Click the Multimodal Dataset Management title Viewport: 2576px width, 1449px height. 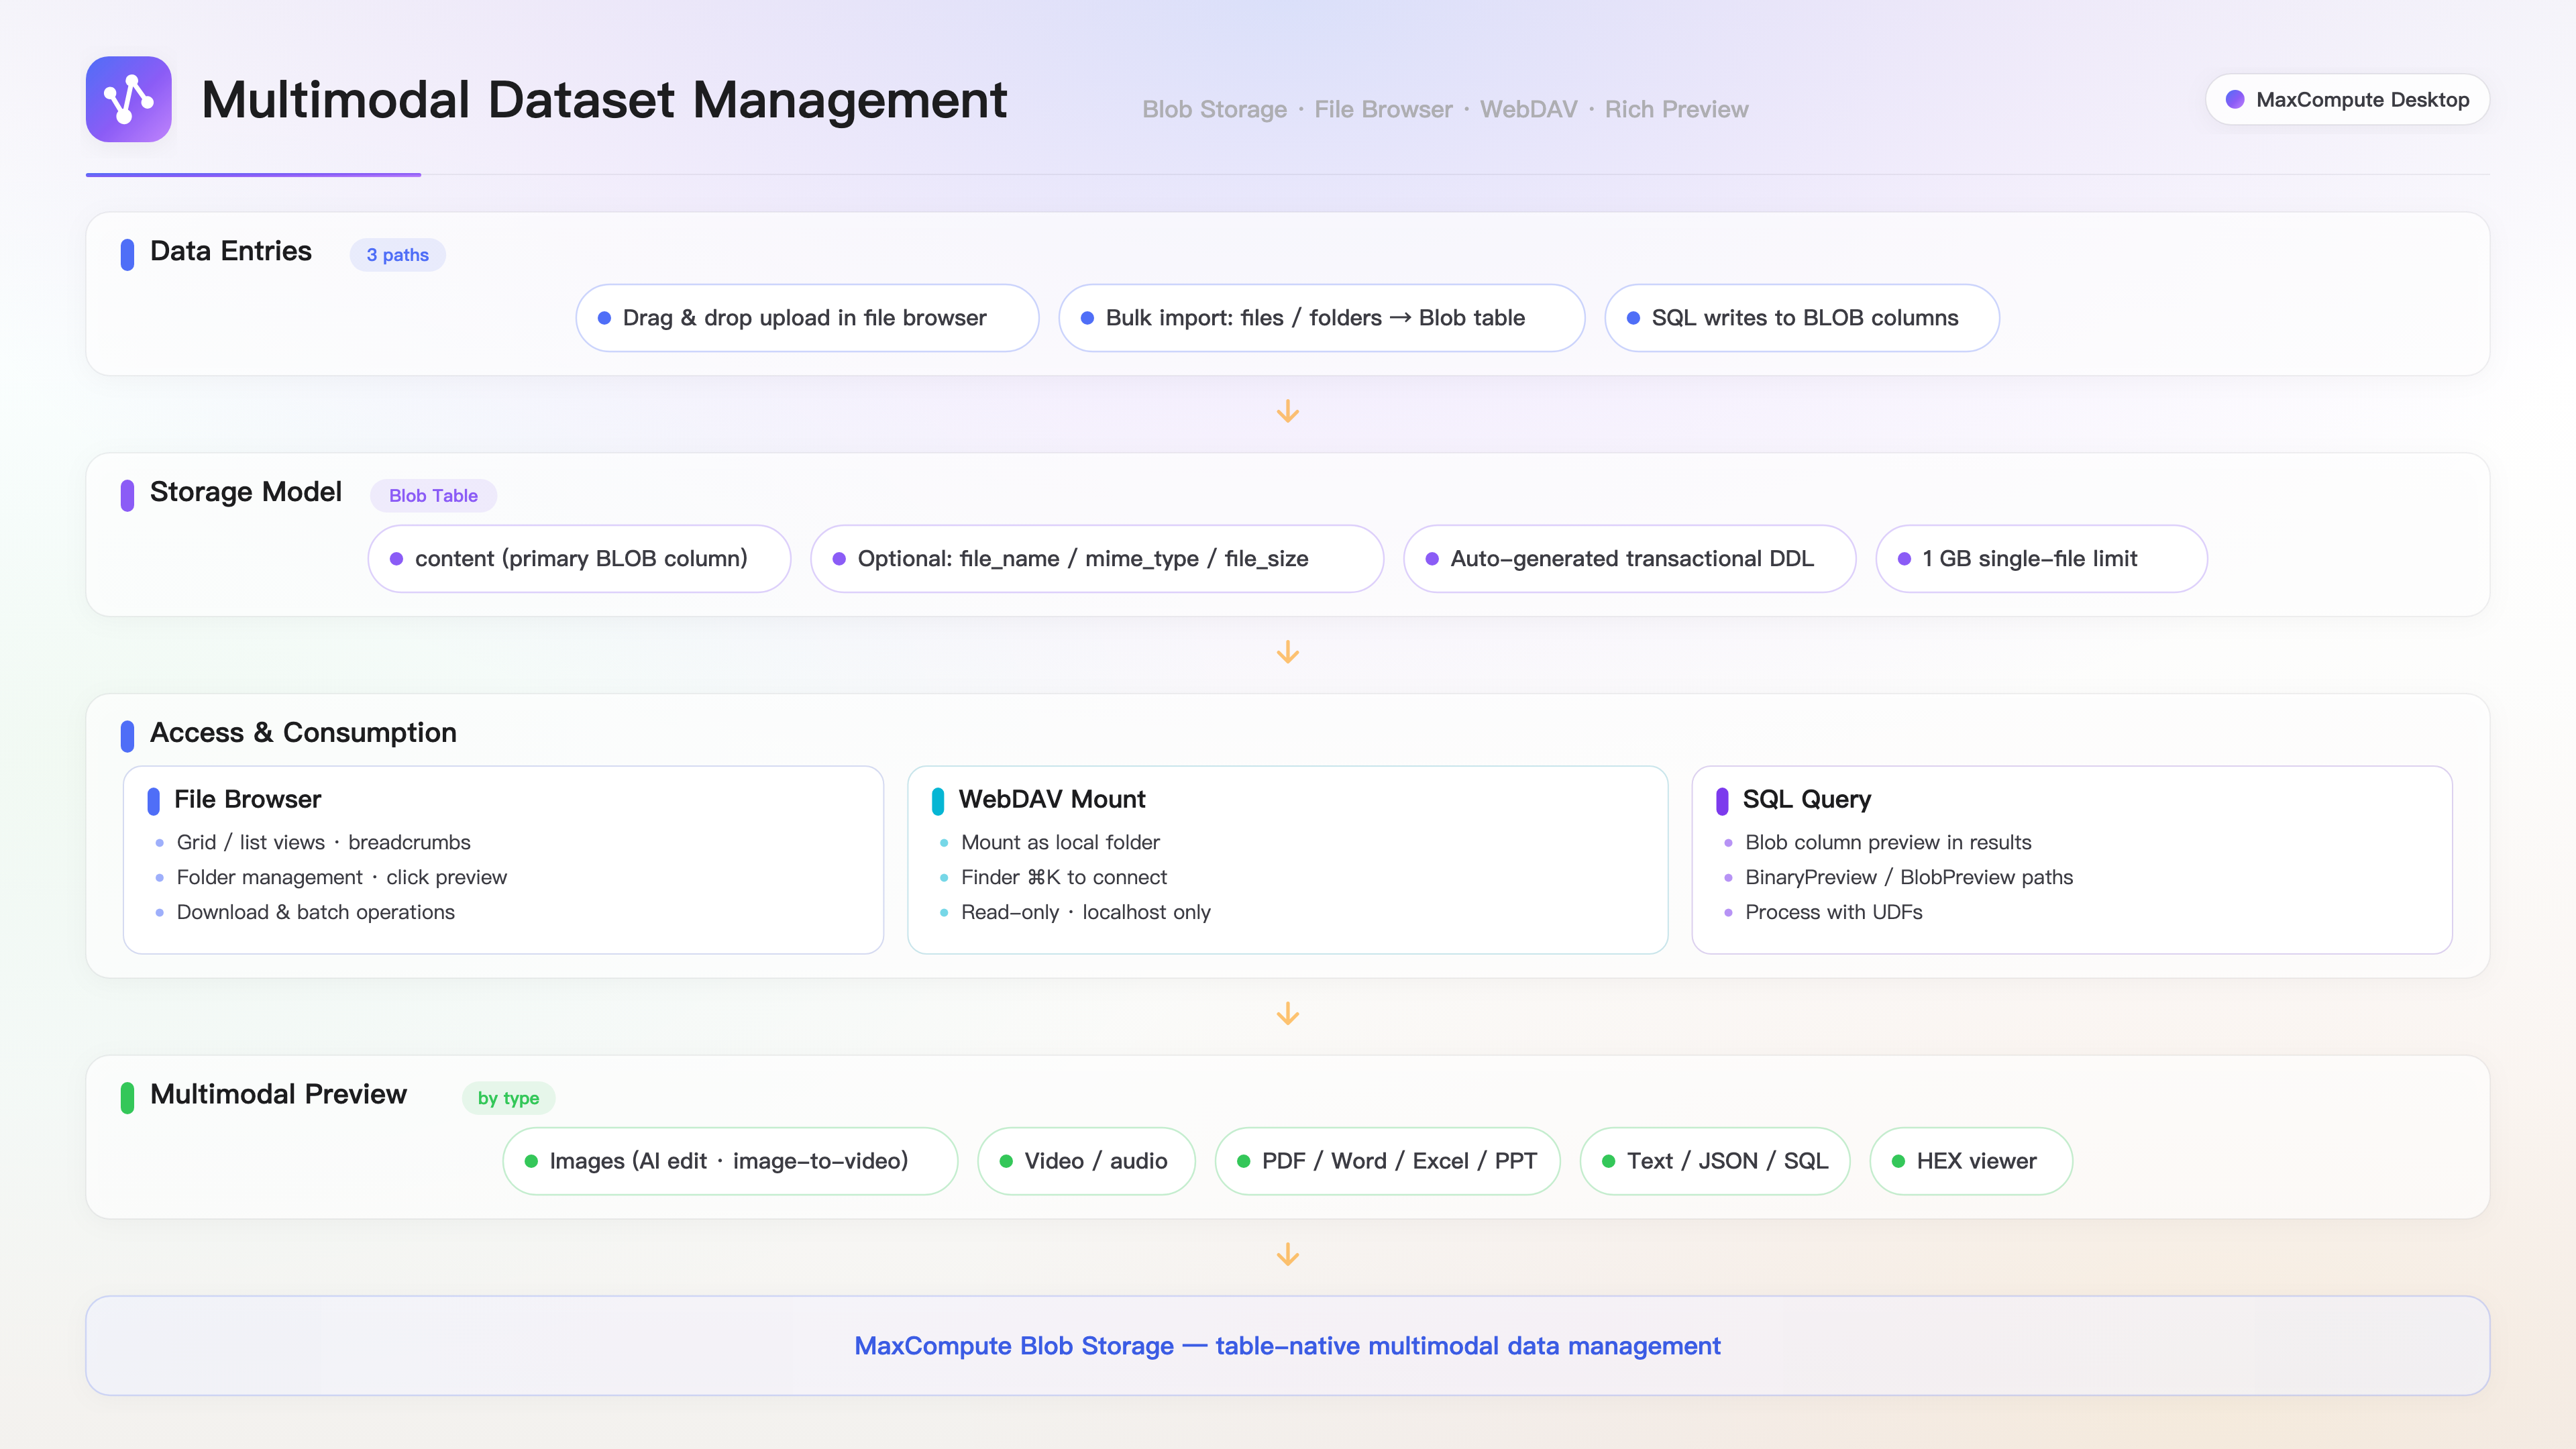604,100
